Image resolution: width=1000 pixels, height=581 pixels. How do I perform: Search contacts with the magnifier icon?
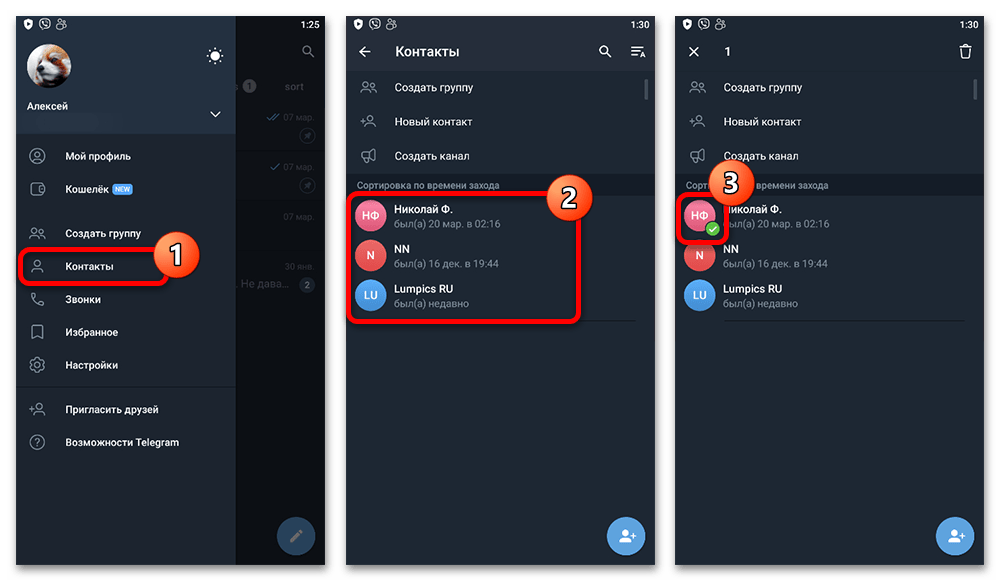(x=605, y=52)
